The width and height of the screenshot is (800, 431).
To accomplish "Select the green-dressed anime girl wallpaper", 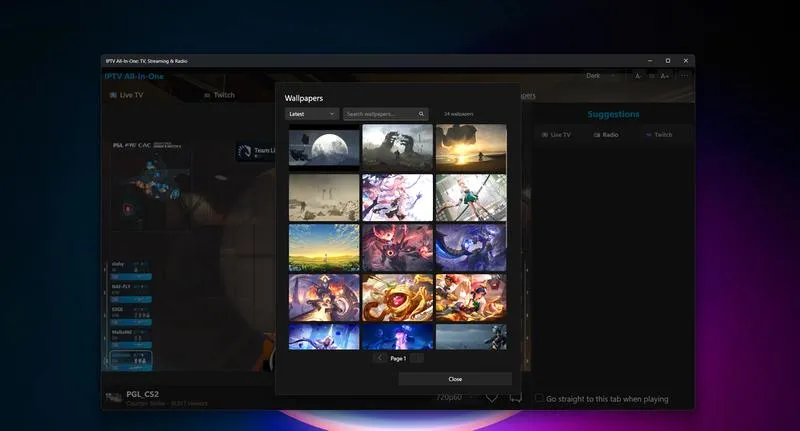I will (x=471, y=197).
